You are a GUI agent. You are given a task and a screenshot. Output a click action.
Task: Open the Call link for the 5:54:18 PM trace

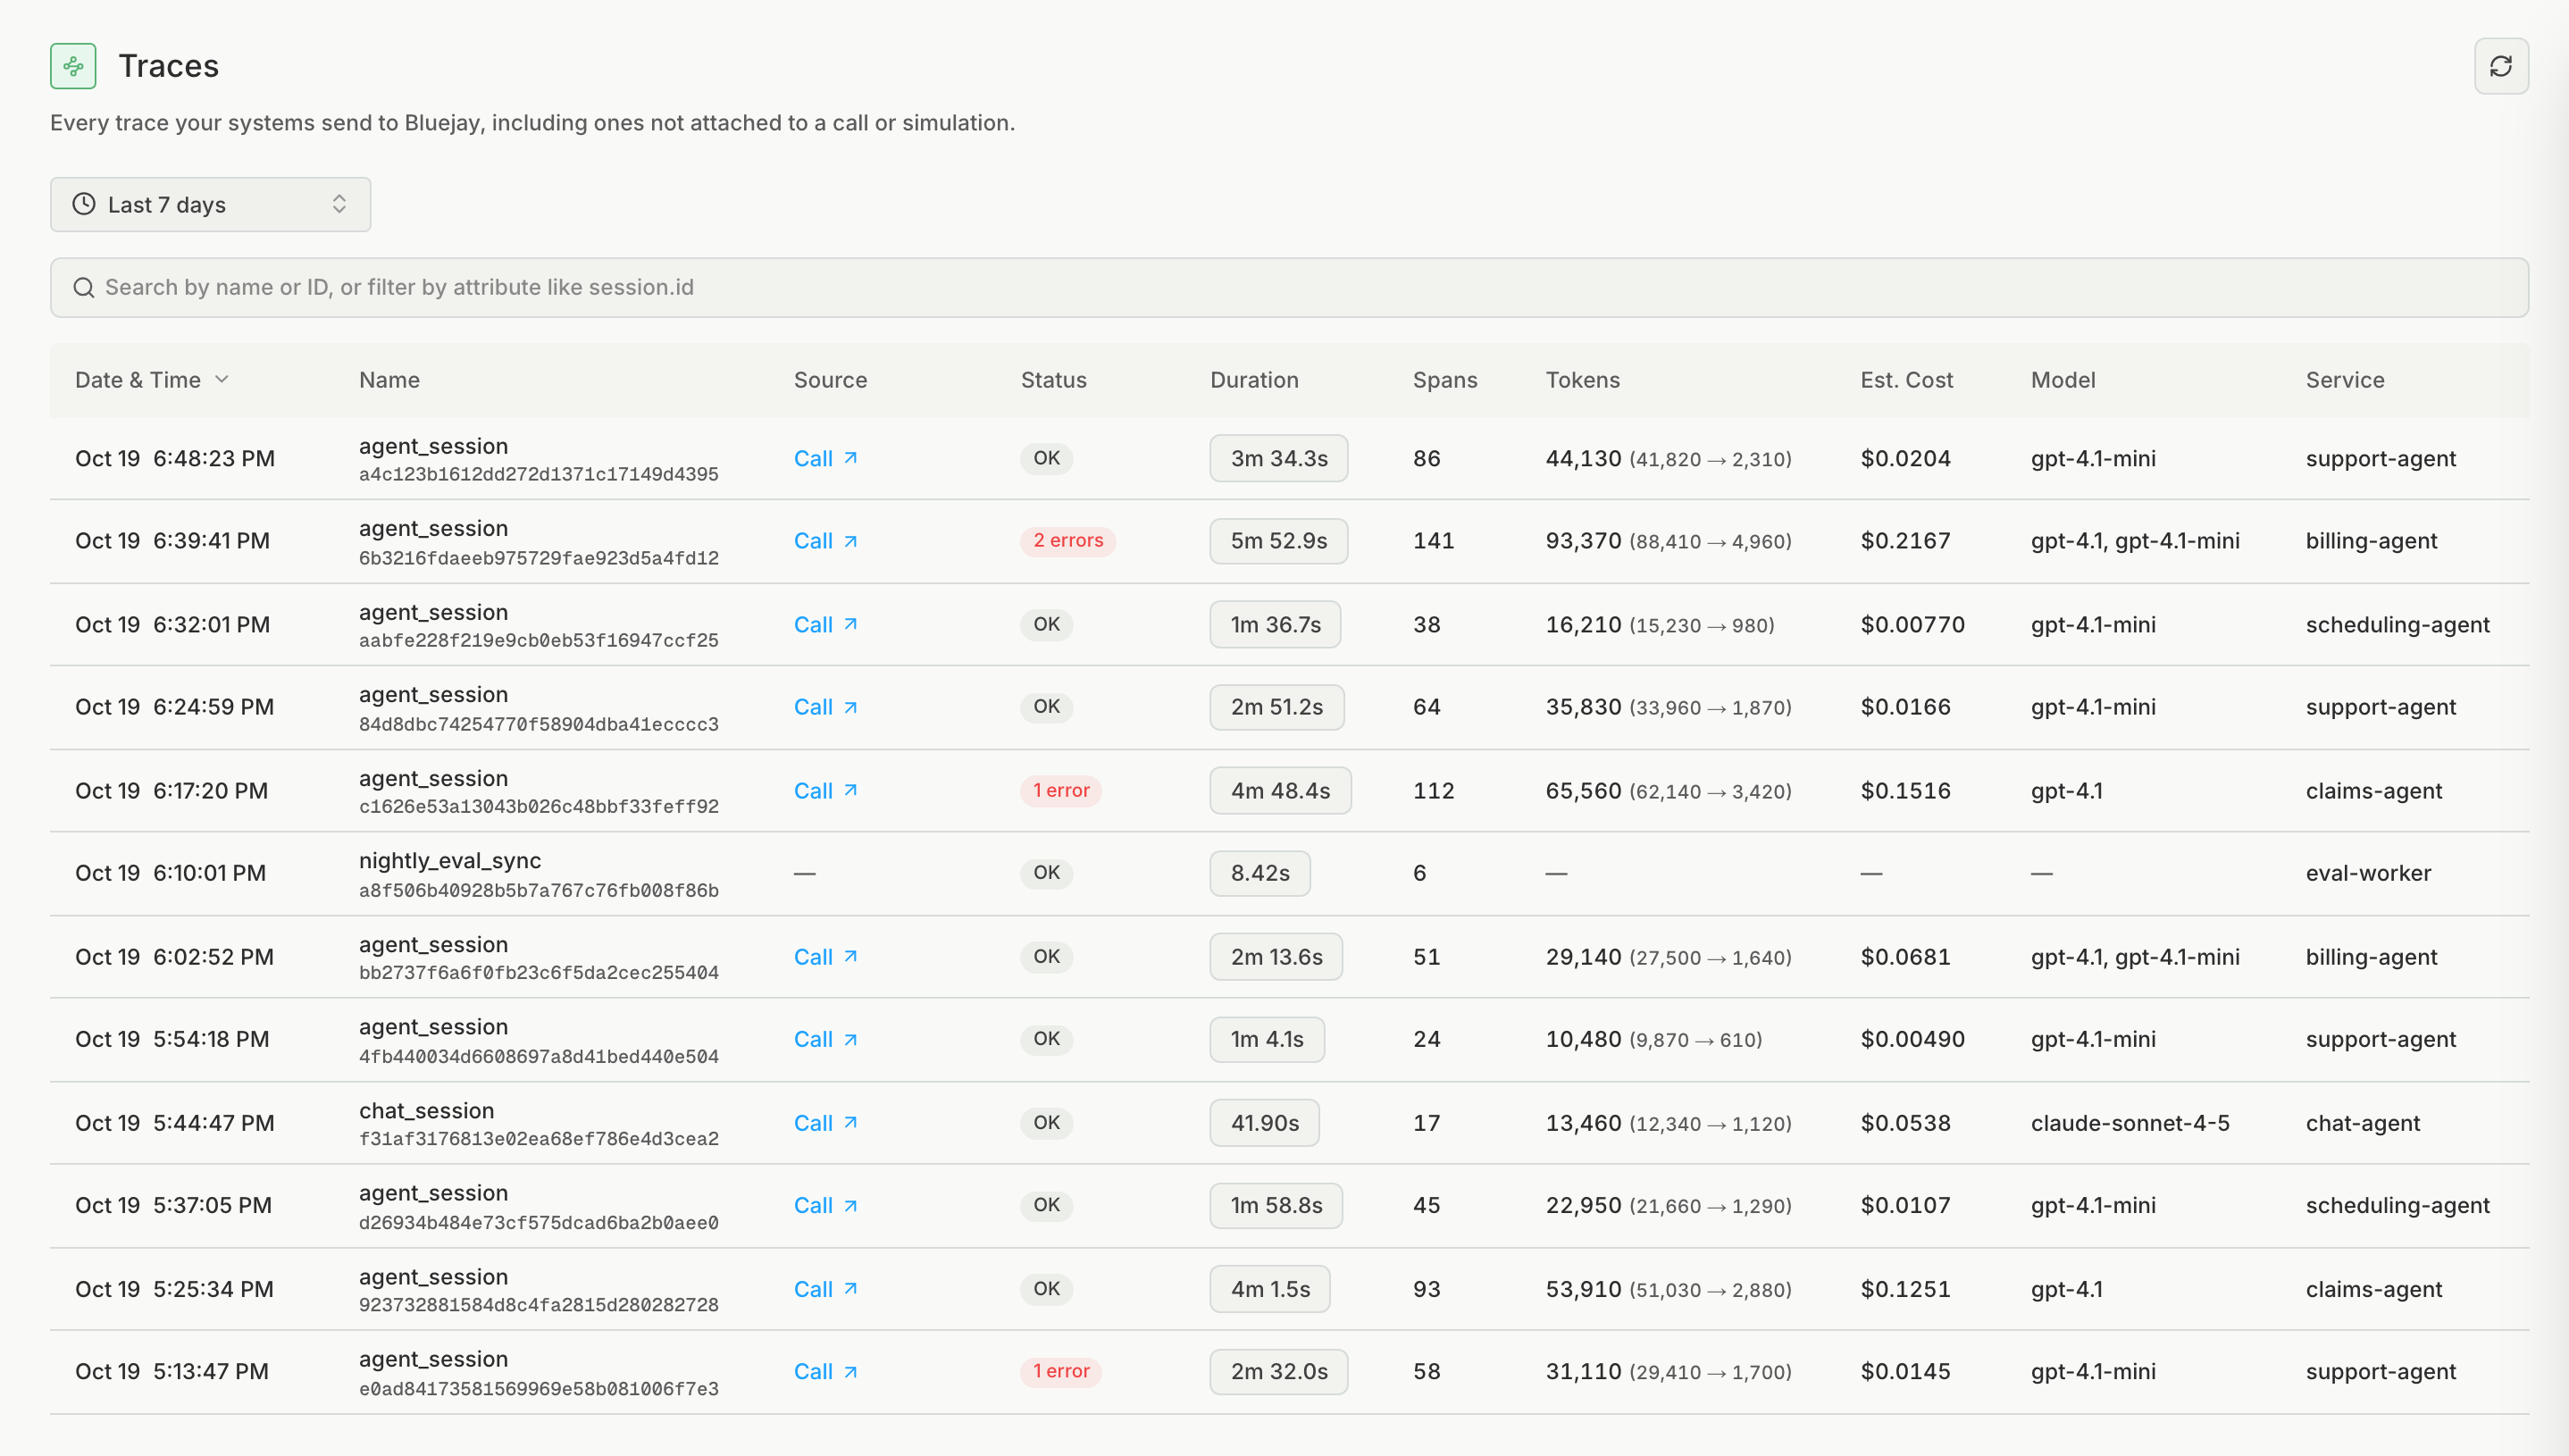coord(825,1039)
